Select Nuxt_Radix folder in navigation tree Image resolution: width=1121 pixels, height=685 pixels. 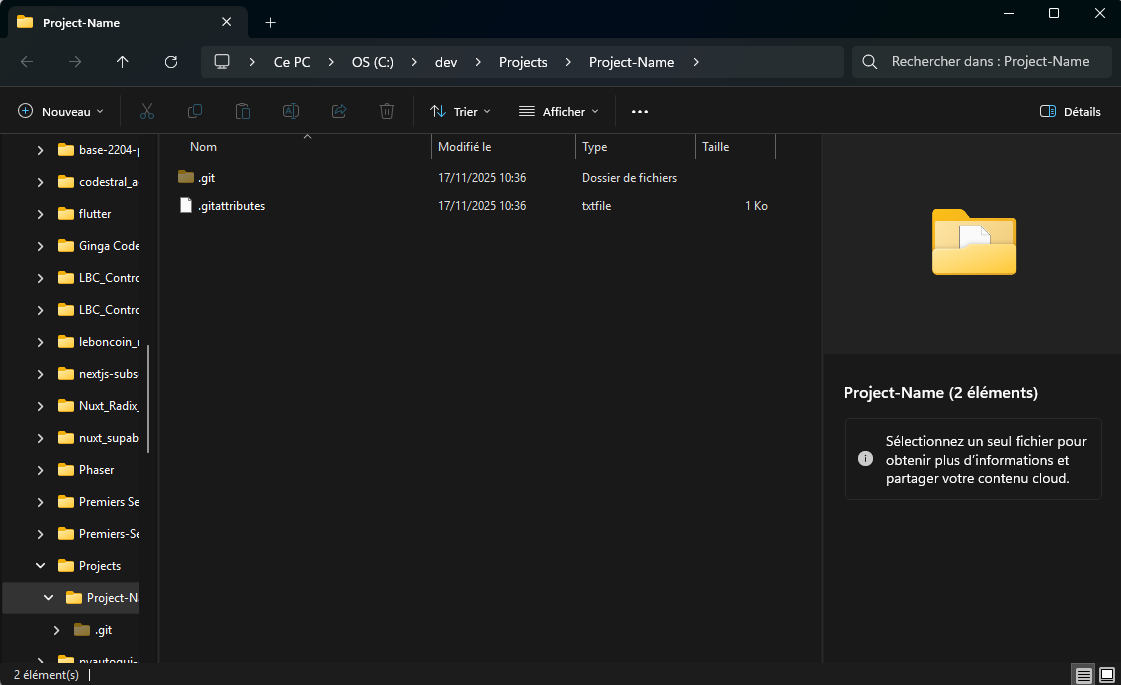click(98, 405)
